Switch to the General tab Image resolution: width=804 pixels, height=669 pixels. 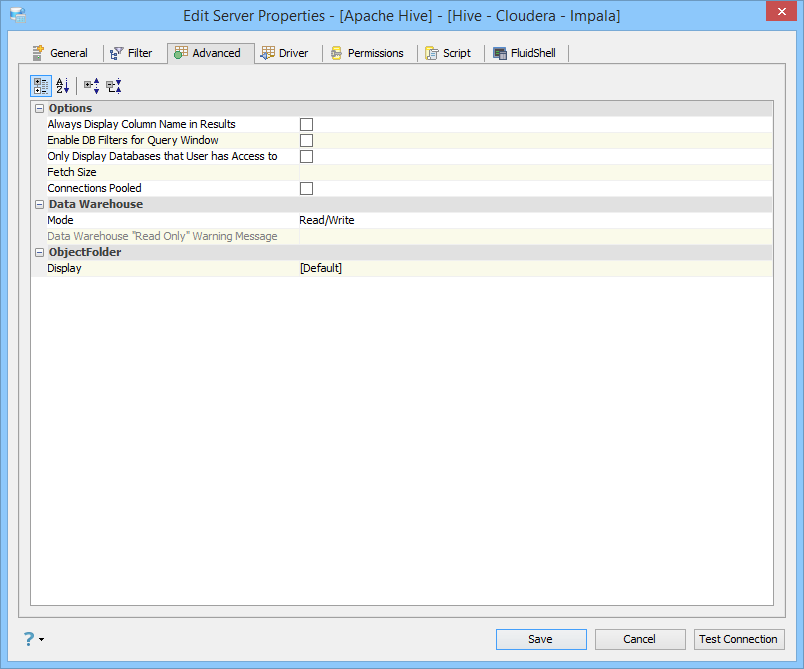(60, 53)
